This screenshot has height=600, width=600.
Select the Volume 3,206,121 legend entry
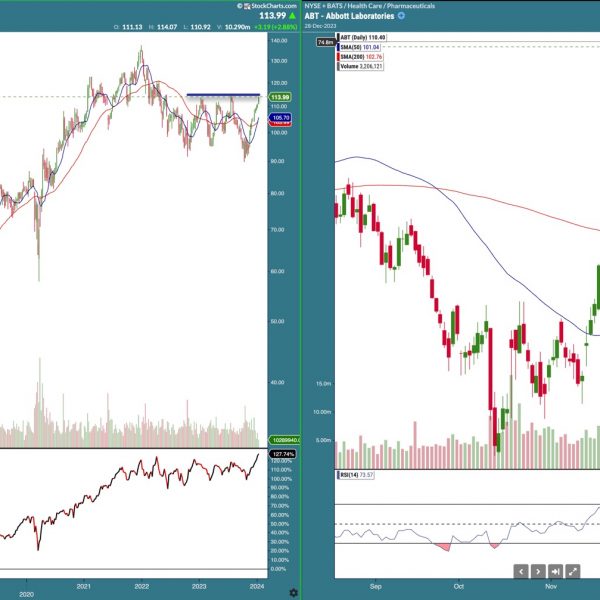point(360,66)
